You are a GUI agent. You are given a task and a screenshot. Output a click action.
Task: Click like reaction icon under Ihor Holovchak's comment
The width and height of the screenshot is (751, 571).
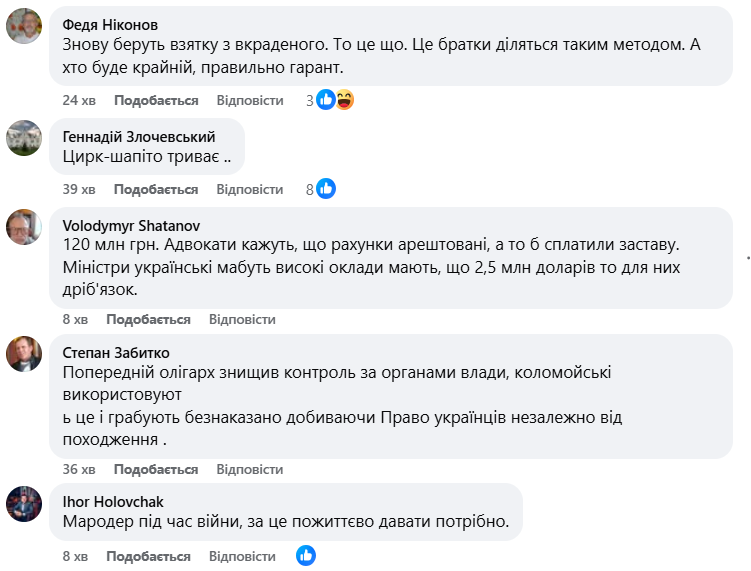coord(306,555)
